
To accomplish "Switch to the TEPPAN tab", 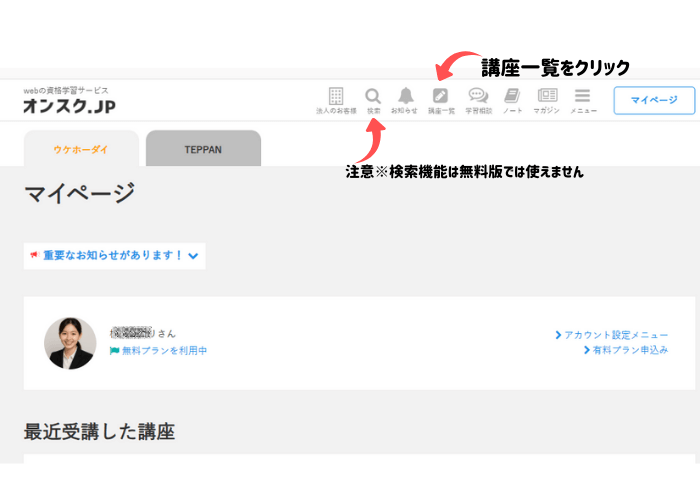I will (x=203, y=149).
